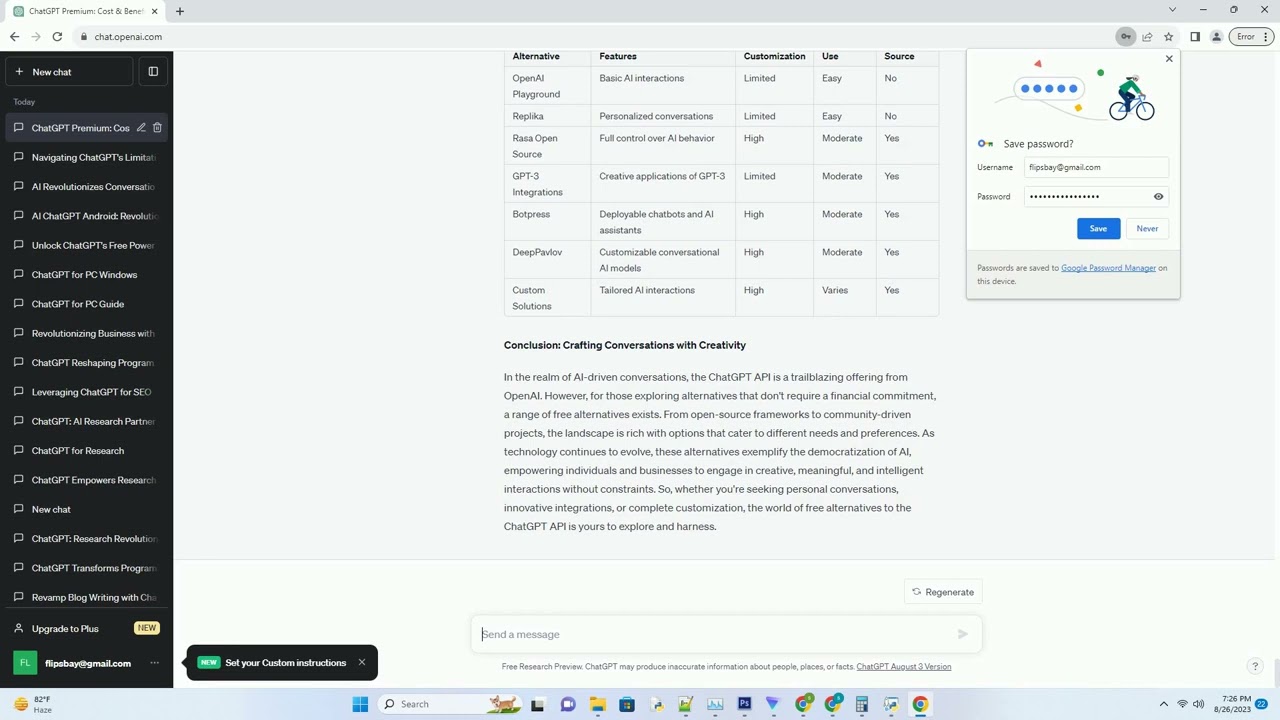Click Save in the password popup
Screen dimensions: 1280x720
coord(1098,229)
